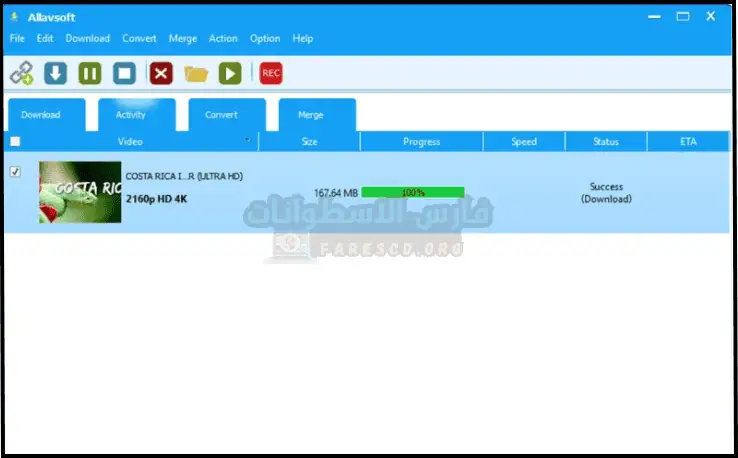
Task: Open the output folder icon
Action: tap(196, 73)
